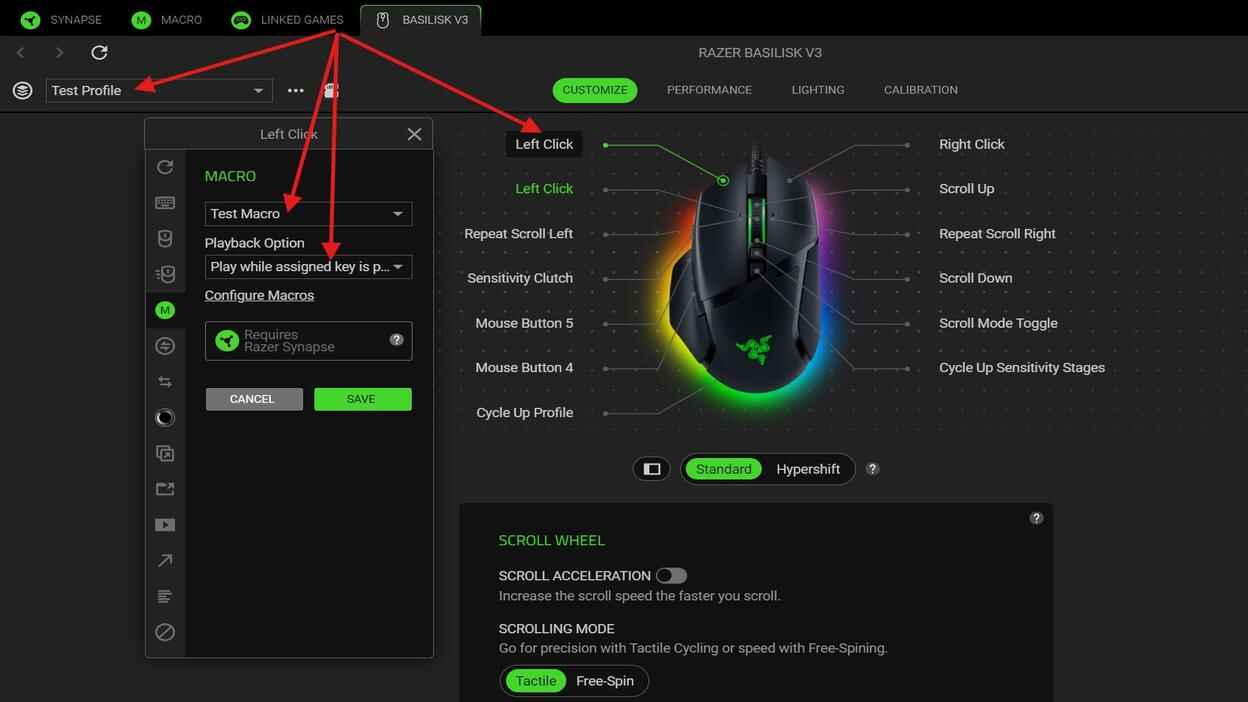Open the Playback Option dropdown
Image resolution: width=1248 pixels, height=702 pixels.
coord(308,267)
